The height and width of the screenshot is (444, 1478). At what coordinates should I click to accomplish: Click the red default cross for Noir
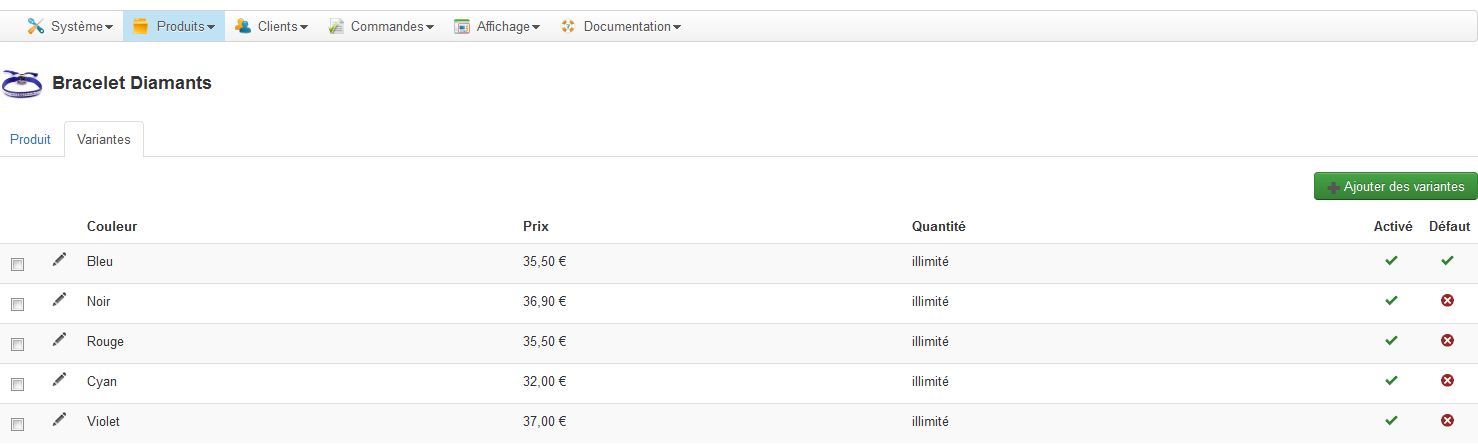[1447, 301]
